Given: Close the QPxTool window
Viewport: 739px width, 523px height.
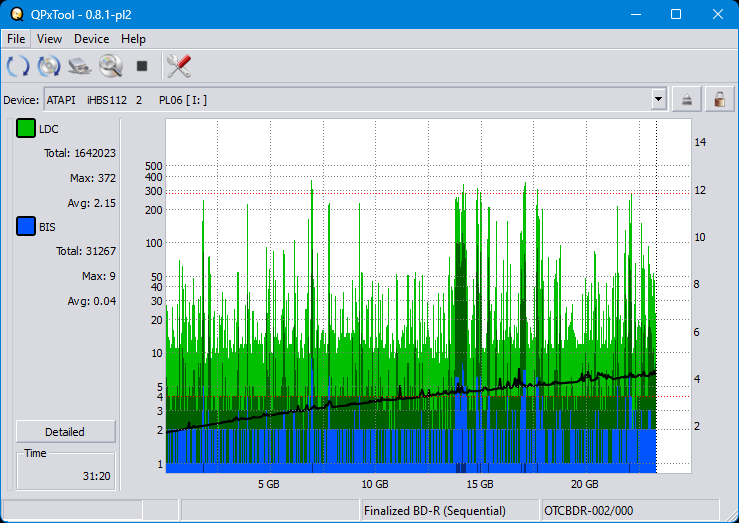Looking at the screenshot, I should [717, 14].
